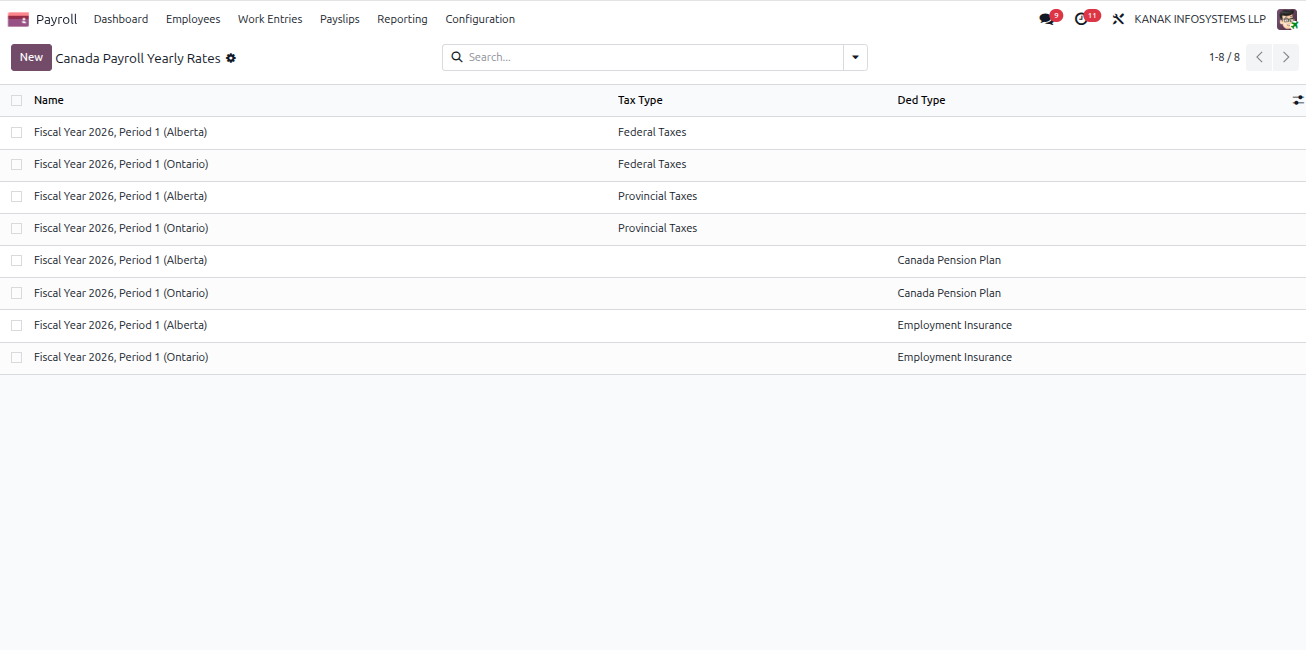Open the Configuration menu
Image resolution: width=1306 pixels, height=650 pixels.
(480, 19)
